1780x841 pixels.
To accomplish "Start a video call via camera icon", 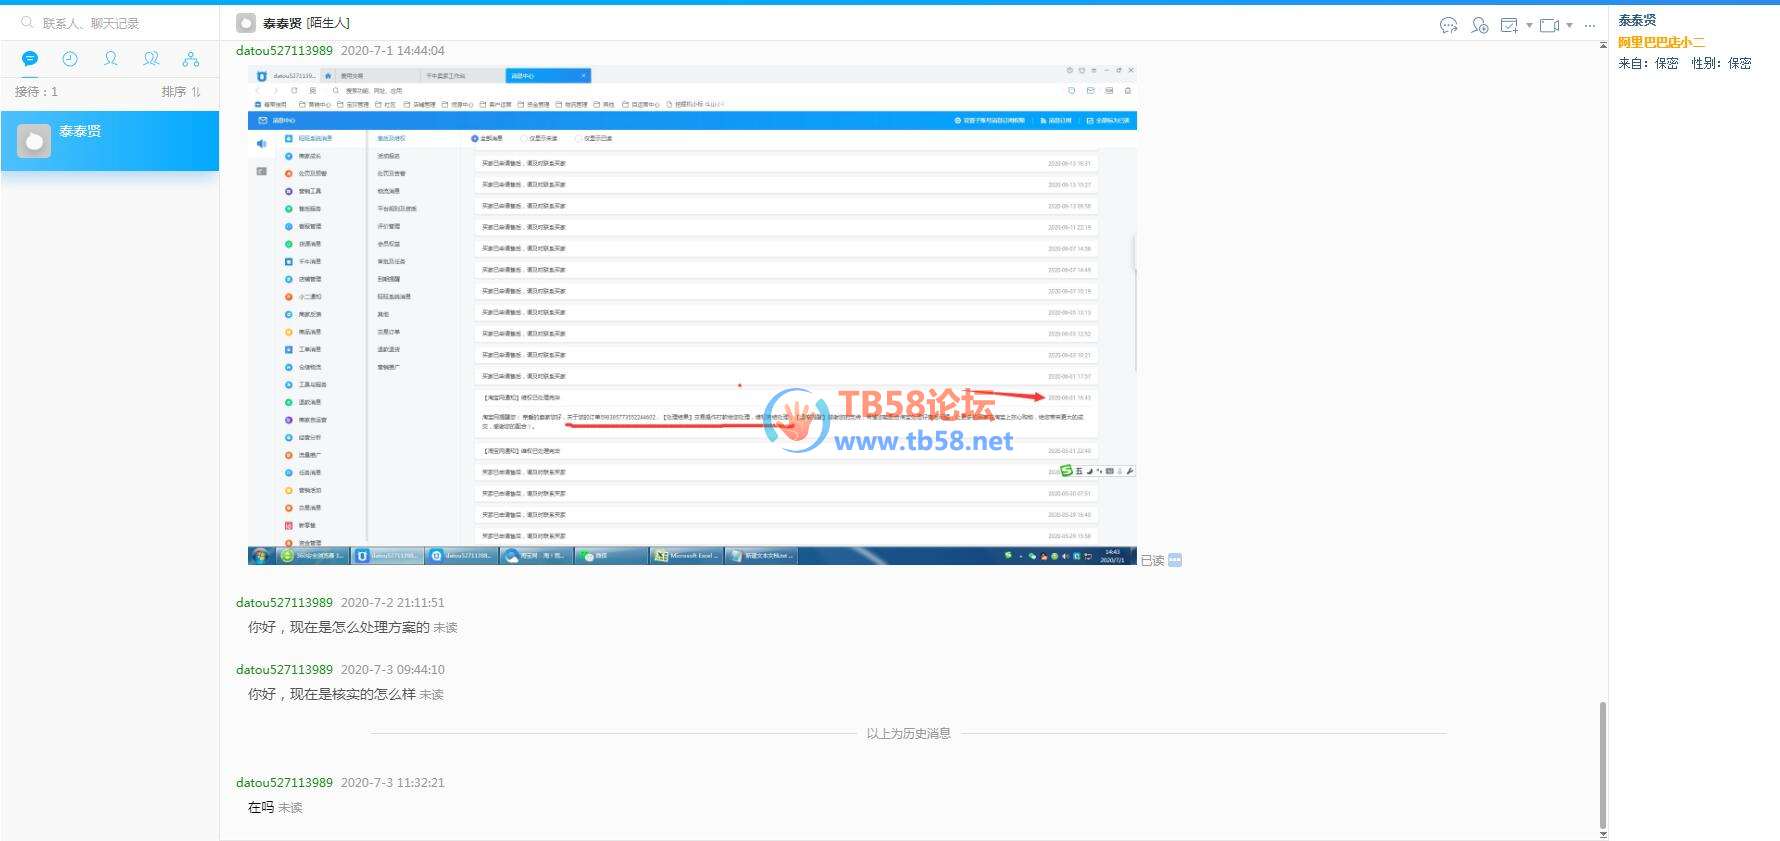I will (1549, 25).
